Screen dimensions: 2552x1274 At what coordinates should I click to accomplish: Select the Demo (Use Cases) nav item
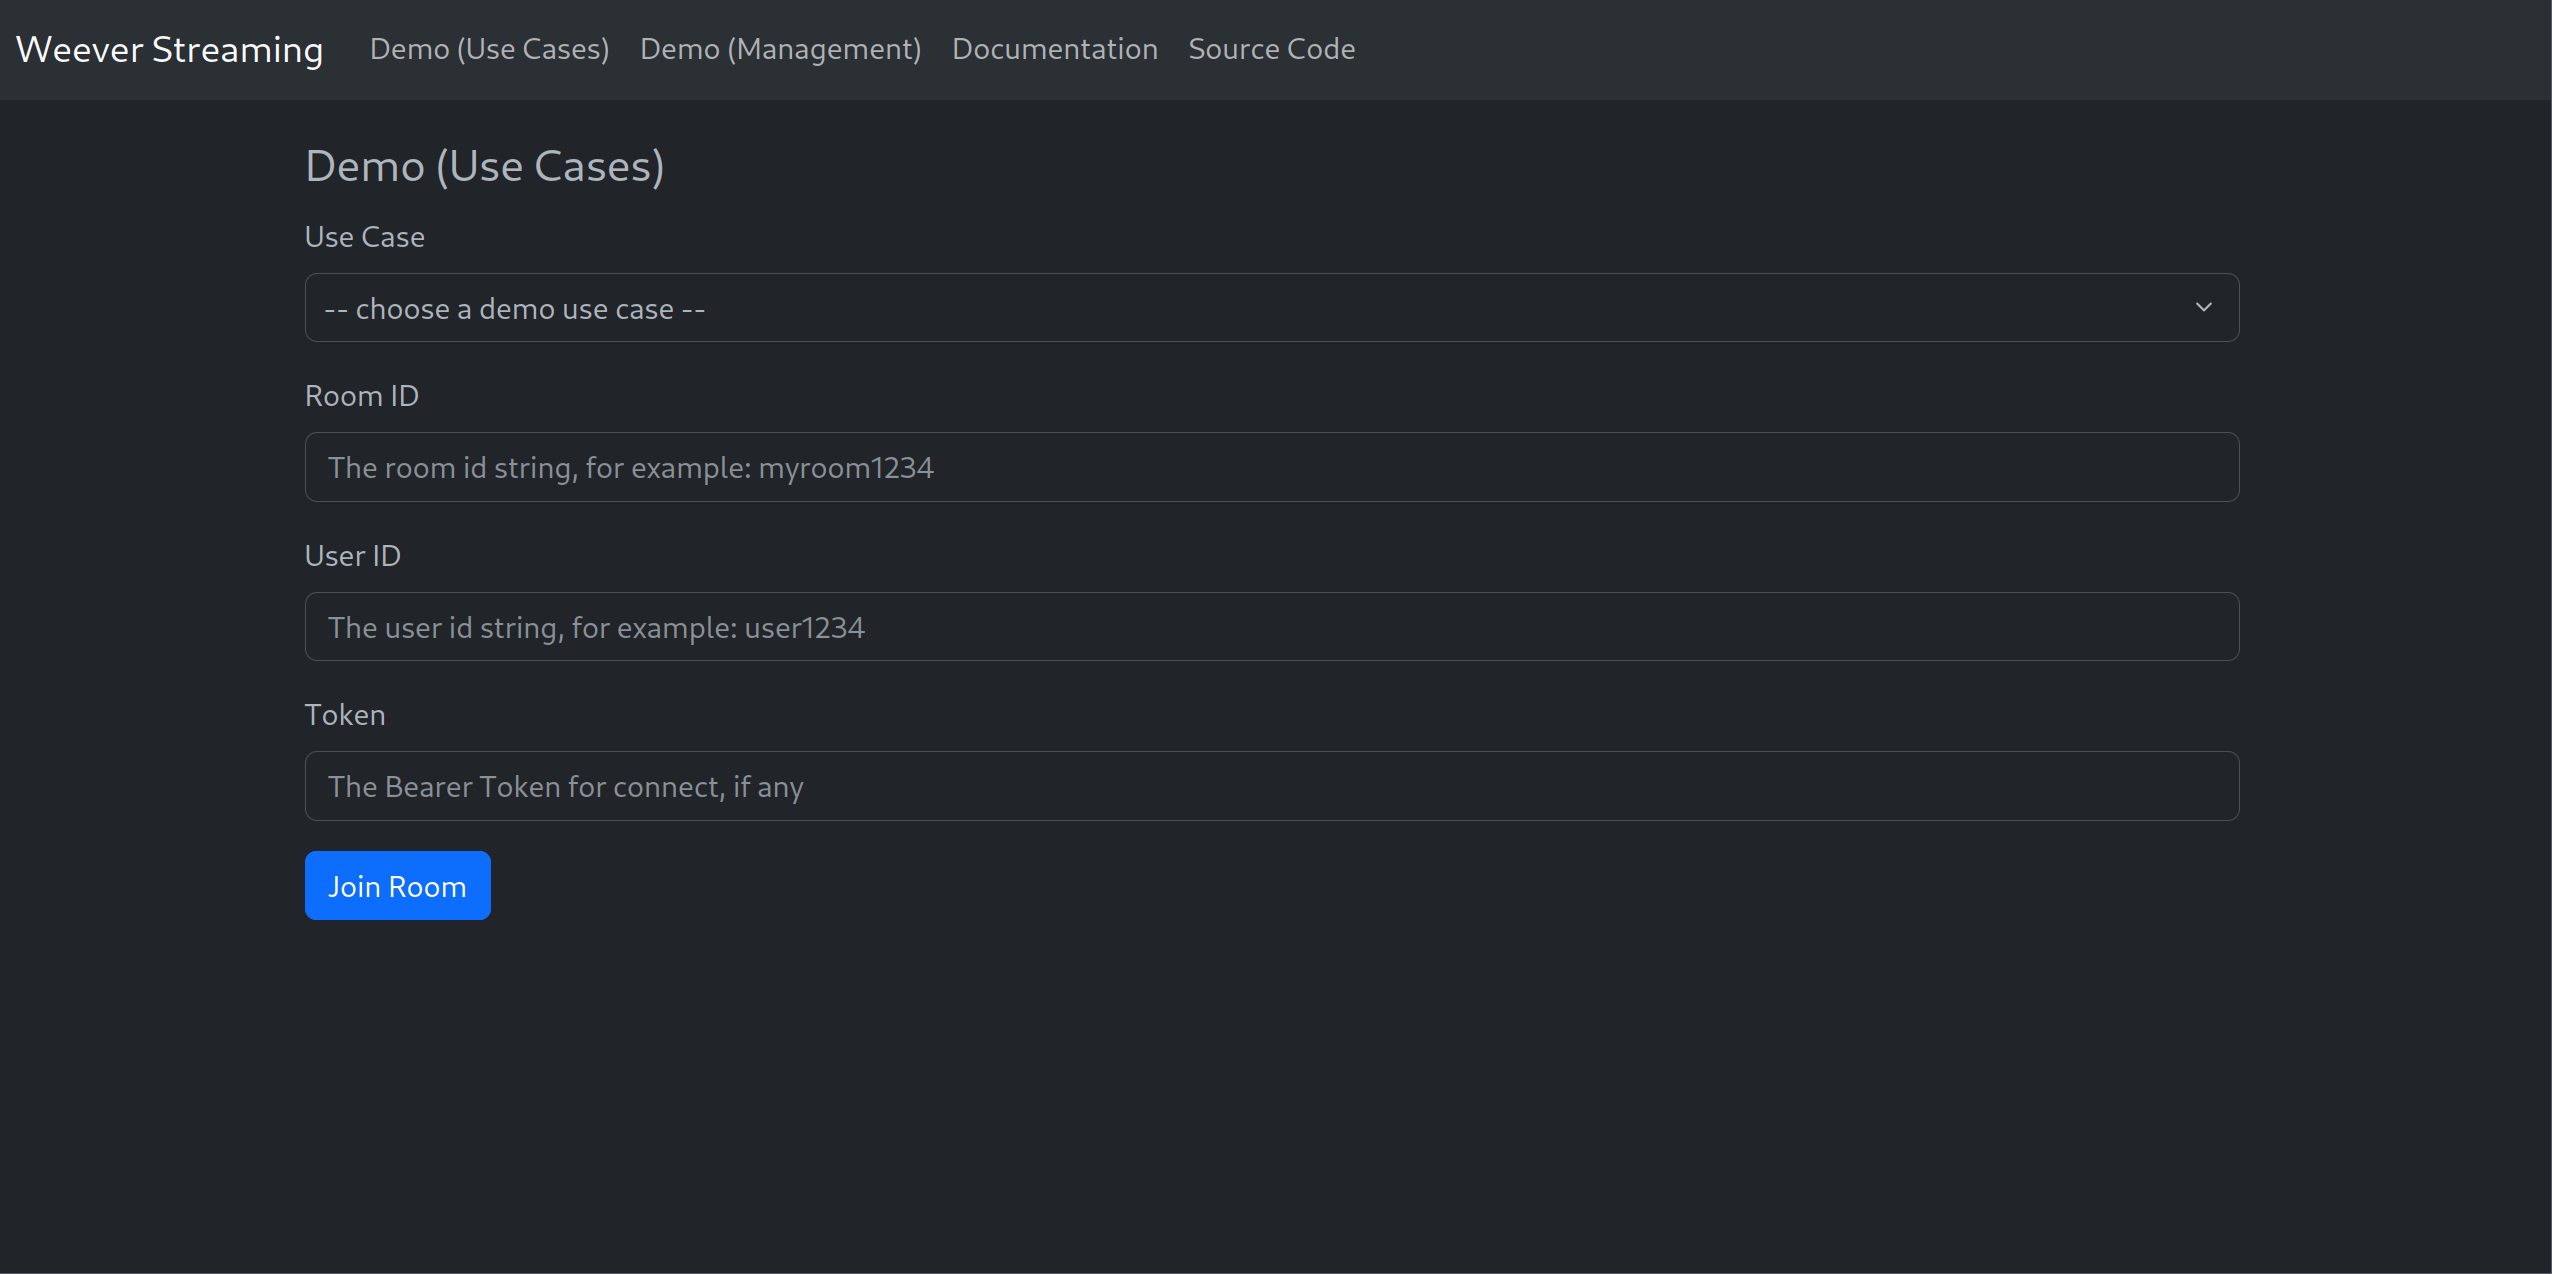click(x=489, y=48)
